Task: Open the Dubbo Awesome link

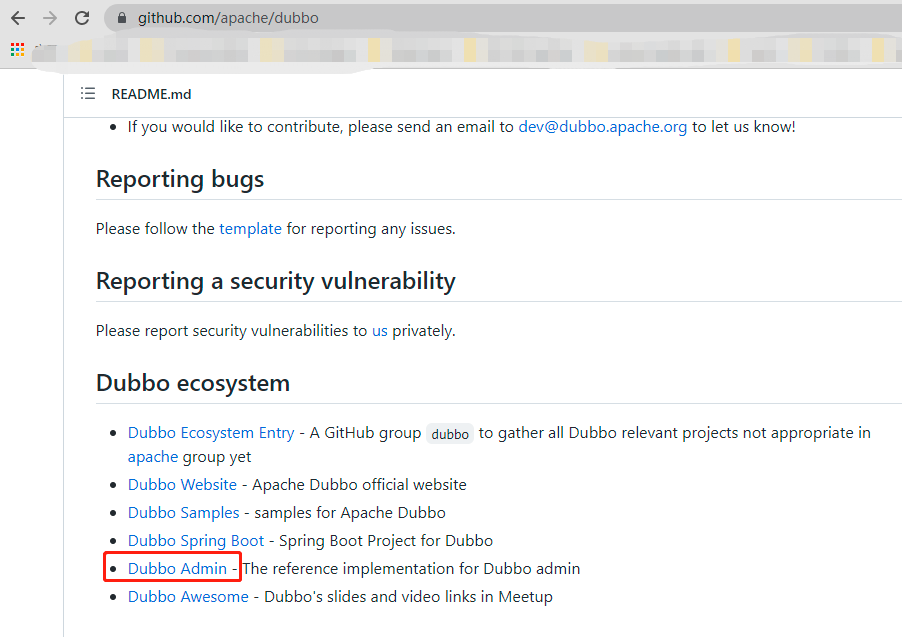Action: click(187, 596)
